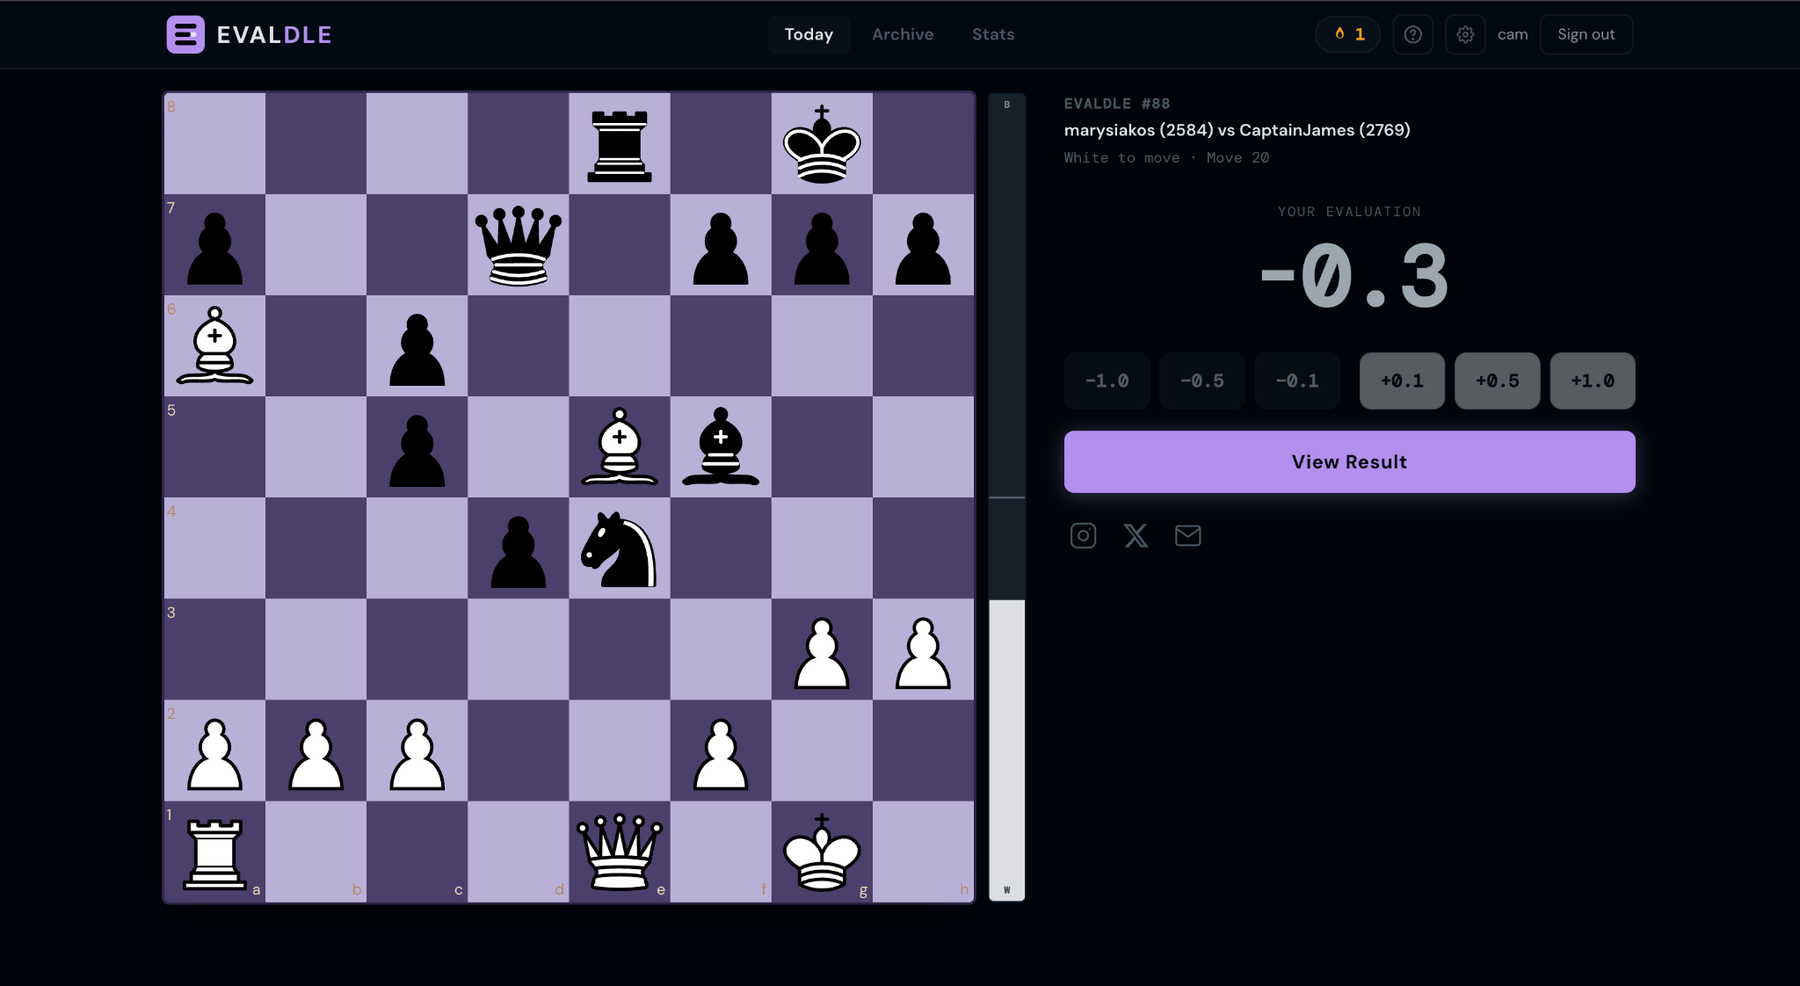
Task: Select the white queen on e1
Action: pyautogui.click(x=620, y=851)
